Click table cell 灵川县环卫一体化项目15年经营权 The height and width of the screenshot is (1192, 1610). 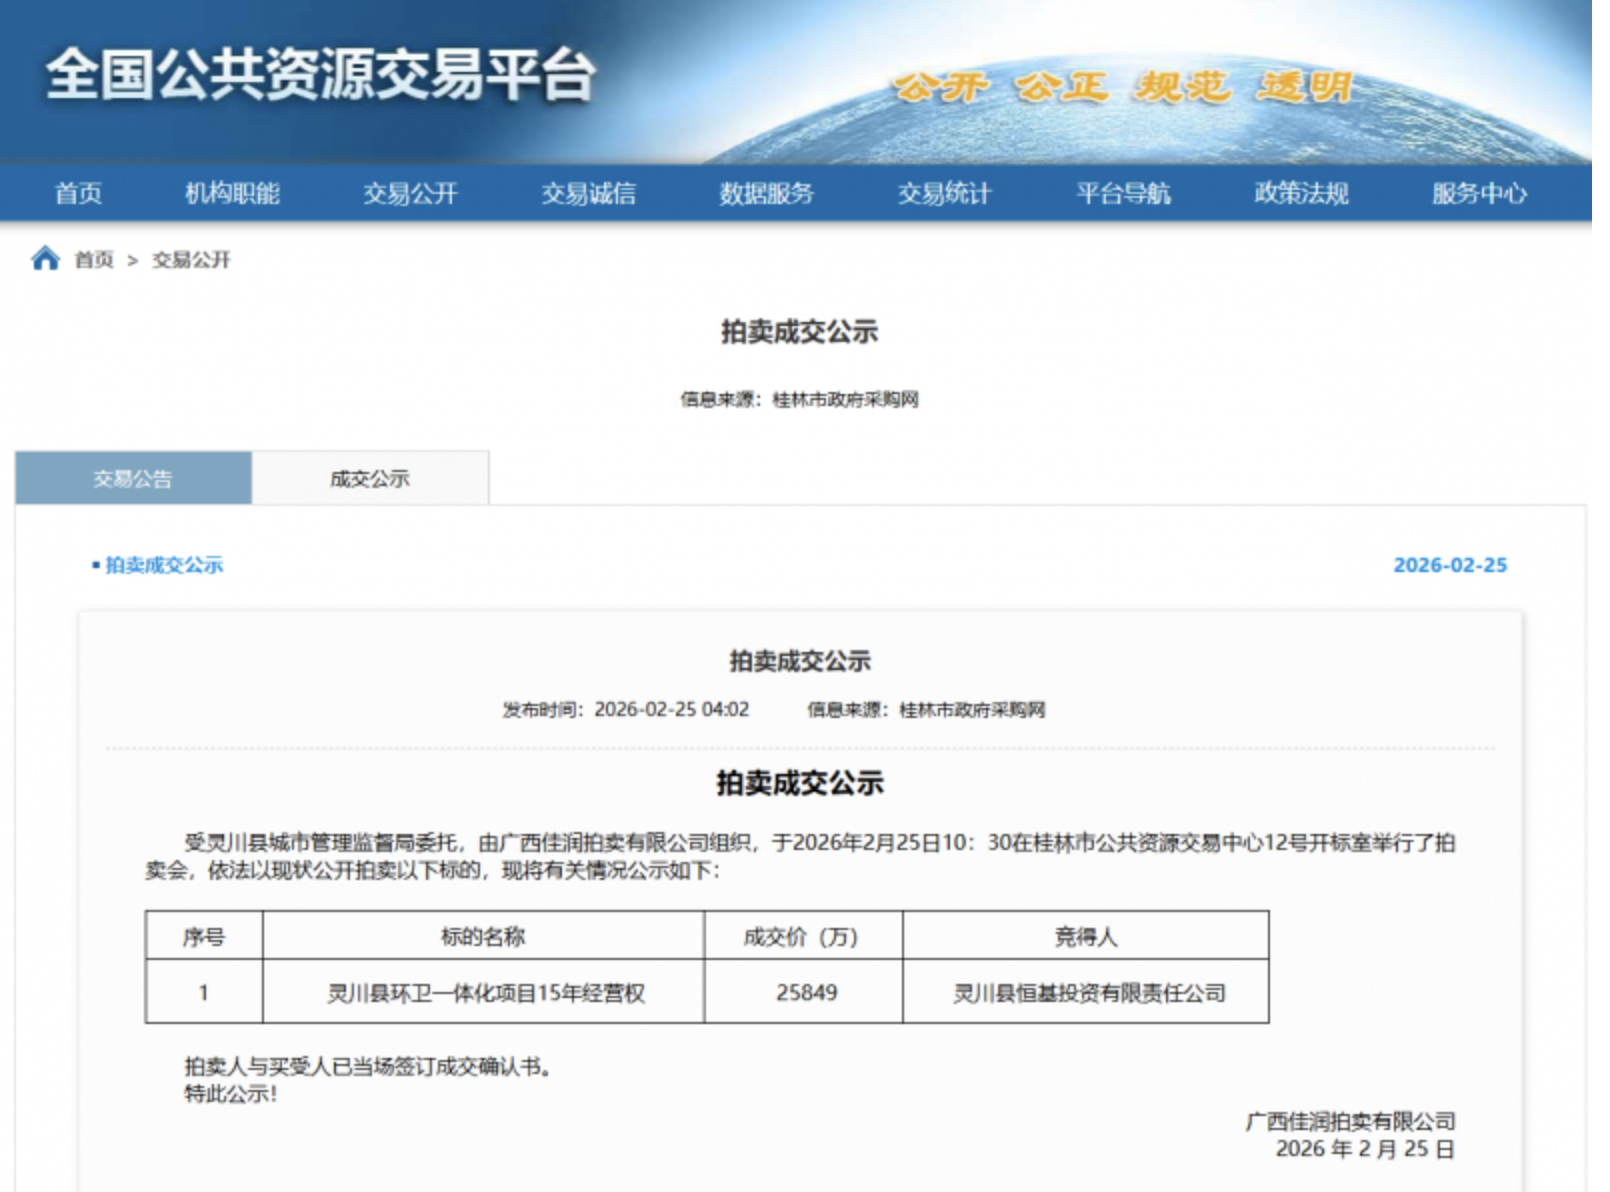coord(486,993)
